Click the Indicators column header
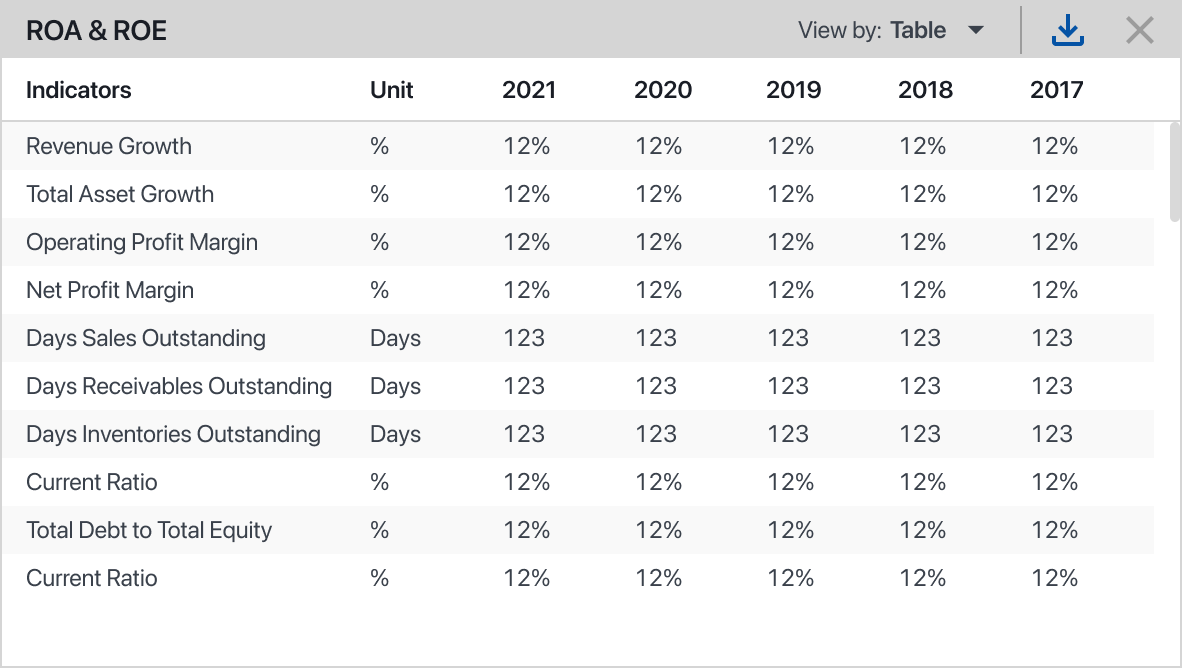The width and height of the screenshot is (1182, 668). point(78,90)
